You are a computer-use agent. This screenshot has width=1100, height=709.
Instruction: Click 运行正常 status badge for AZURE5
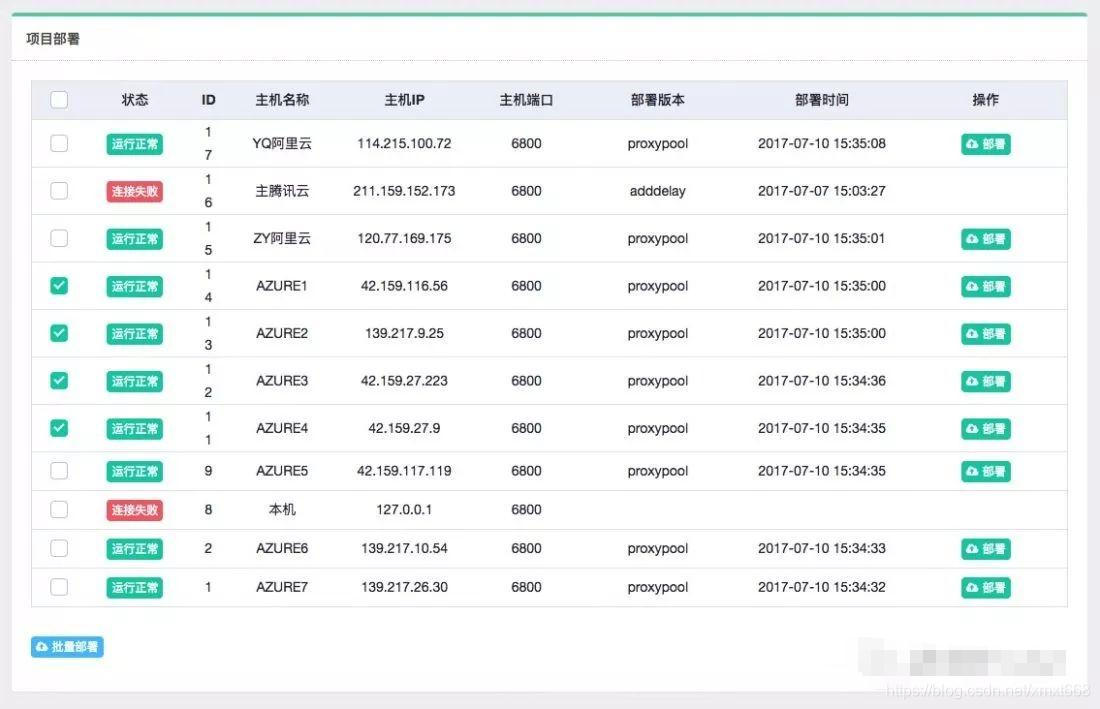(135, 471)
